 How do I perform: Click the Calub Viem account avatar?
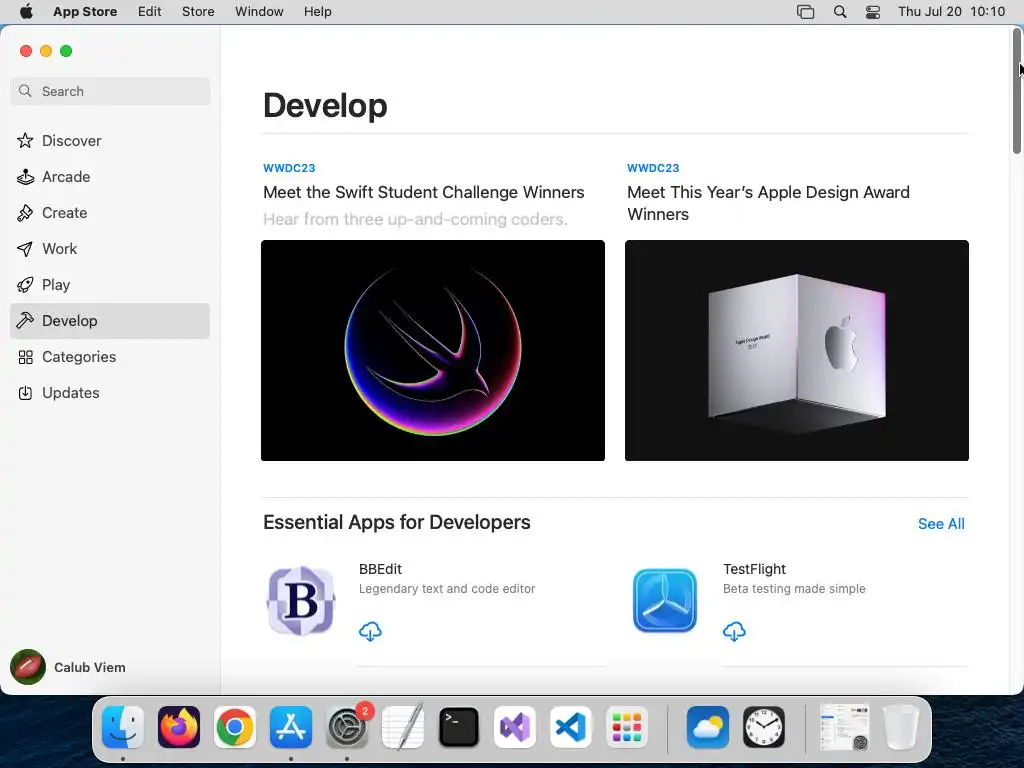click(x=28, y=667)
